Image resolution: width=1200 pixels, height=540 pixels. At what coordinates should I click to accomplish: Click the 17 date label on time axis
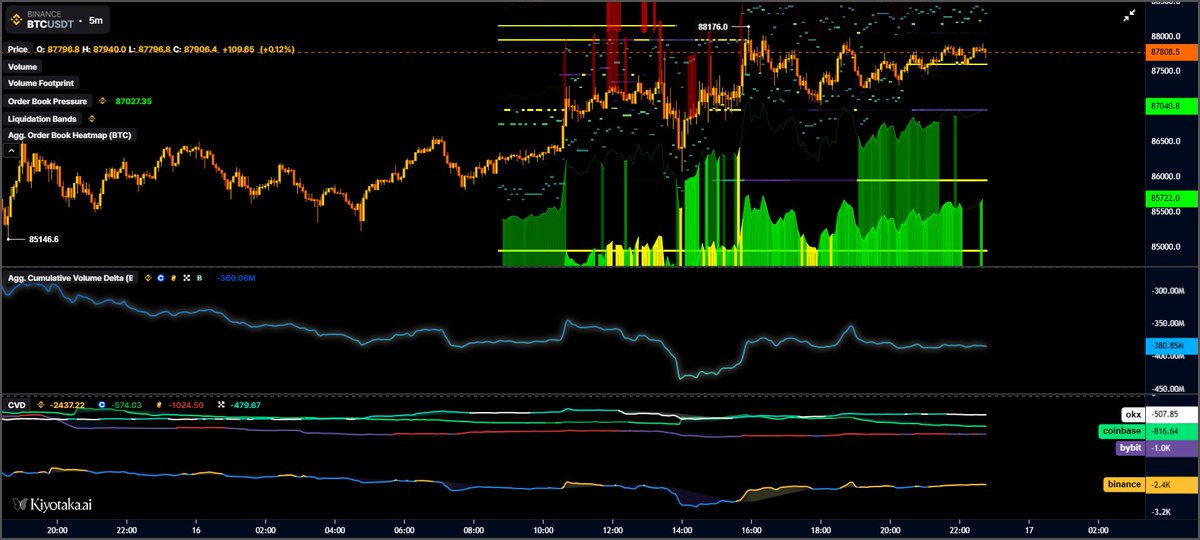(1029, 529)
